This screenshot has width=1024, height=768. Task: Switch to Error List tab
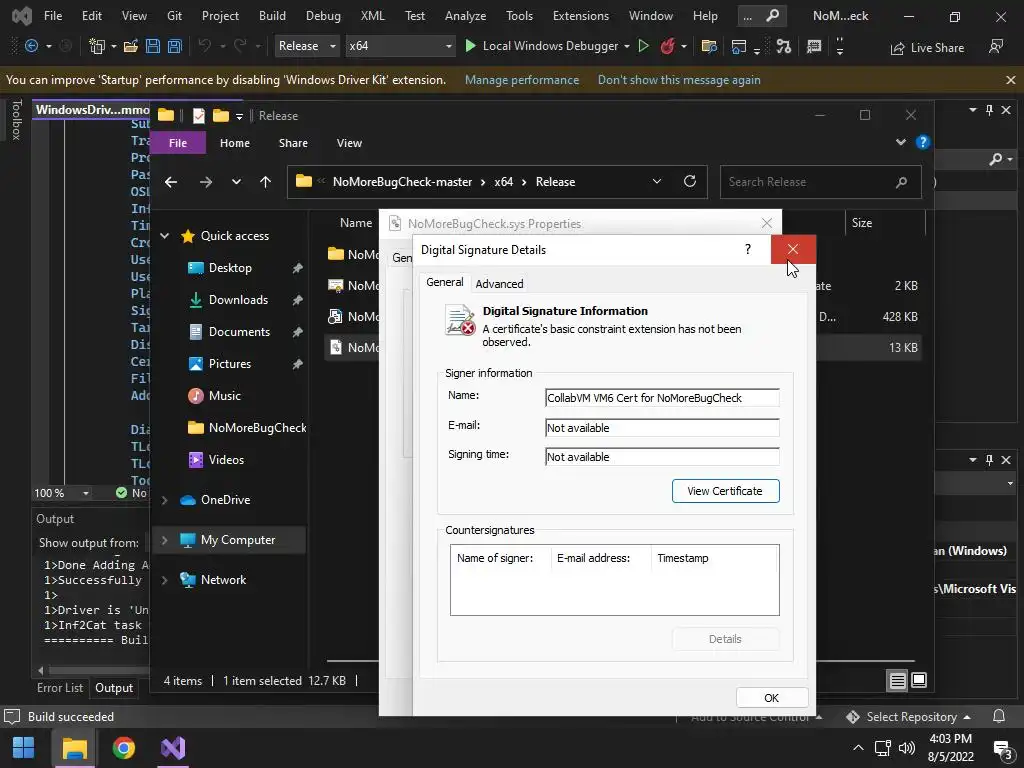click(59, 688)
